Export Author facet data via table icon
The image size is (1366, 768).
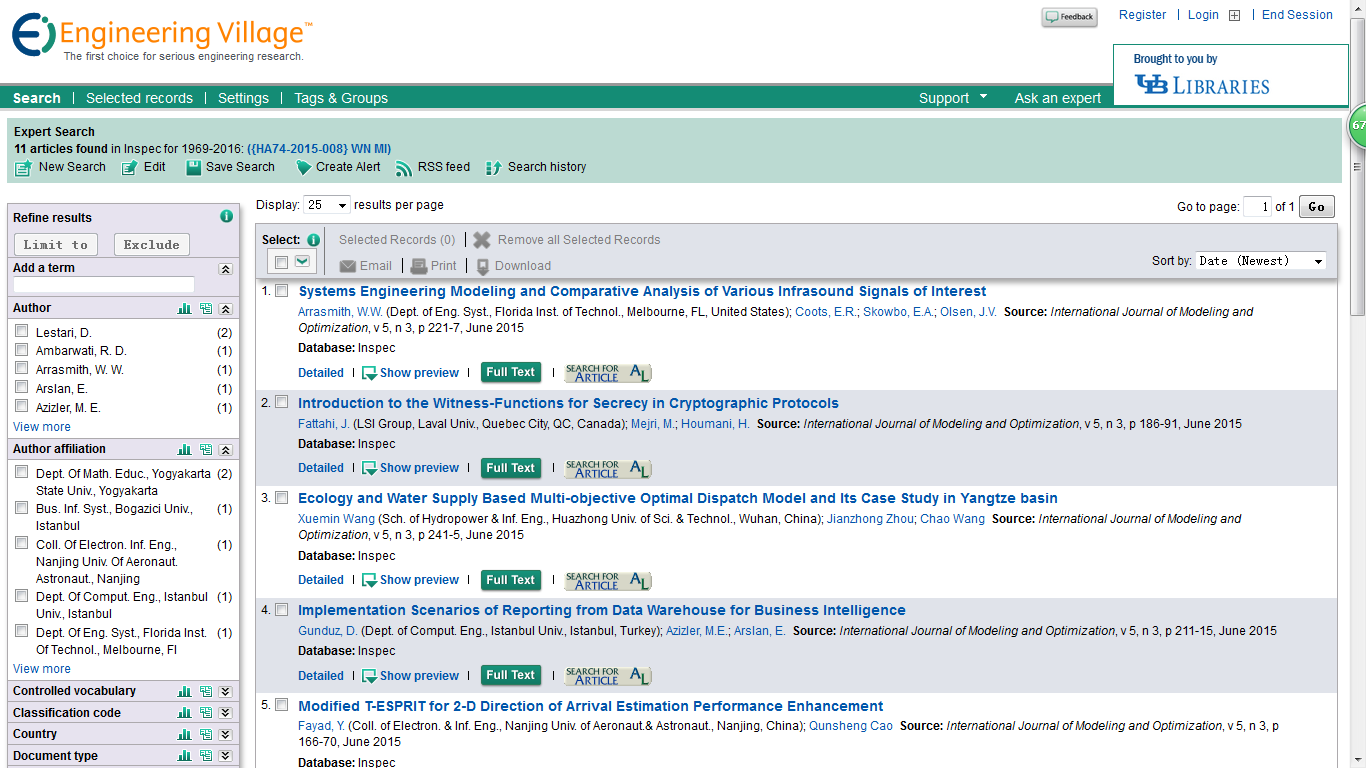coord(206,309)
